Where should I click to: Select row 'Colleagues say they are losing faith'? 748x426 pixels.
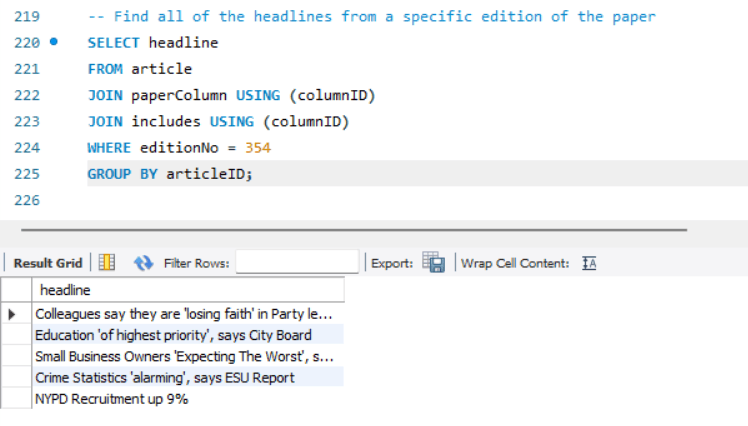coord(188,314)
